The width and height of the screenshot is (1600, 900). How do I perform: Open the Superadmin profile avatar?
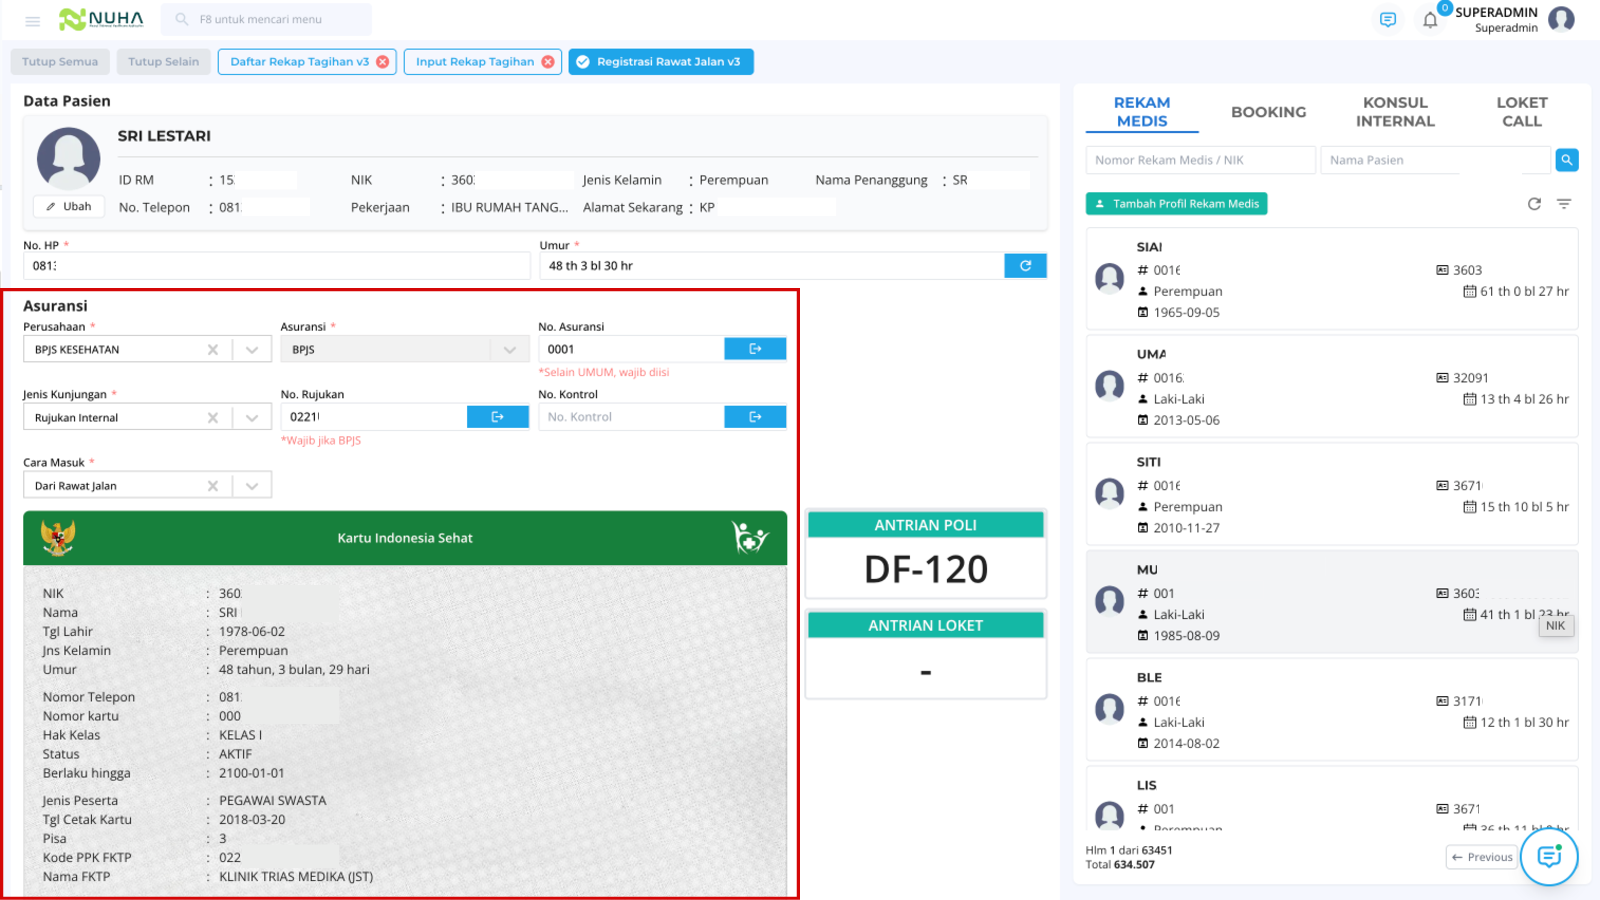point(1561,19)
